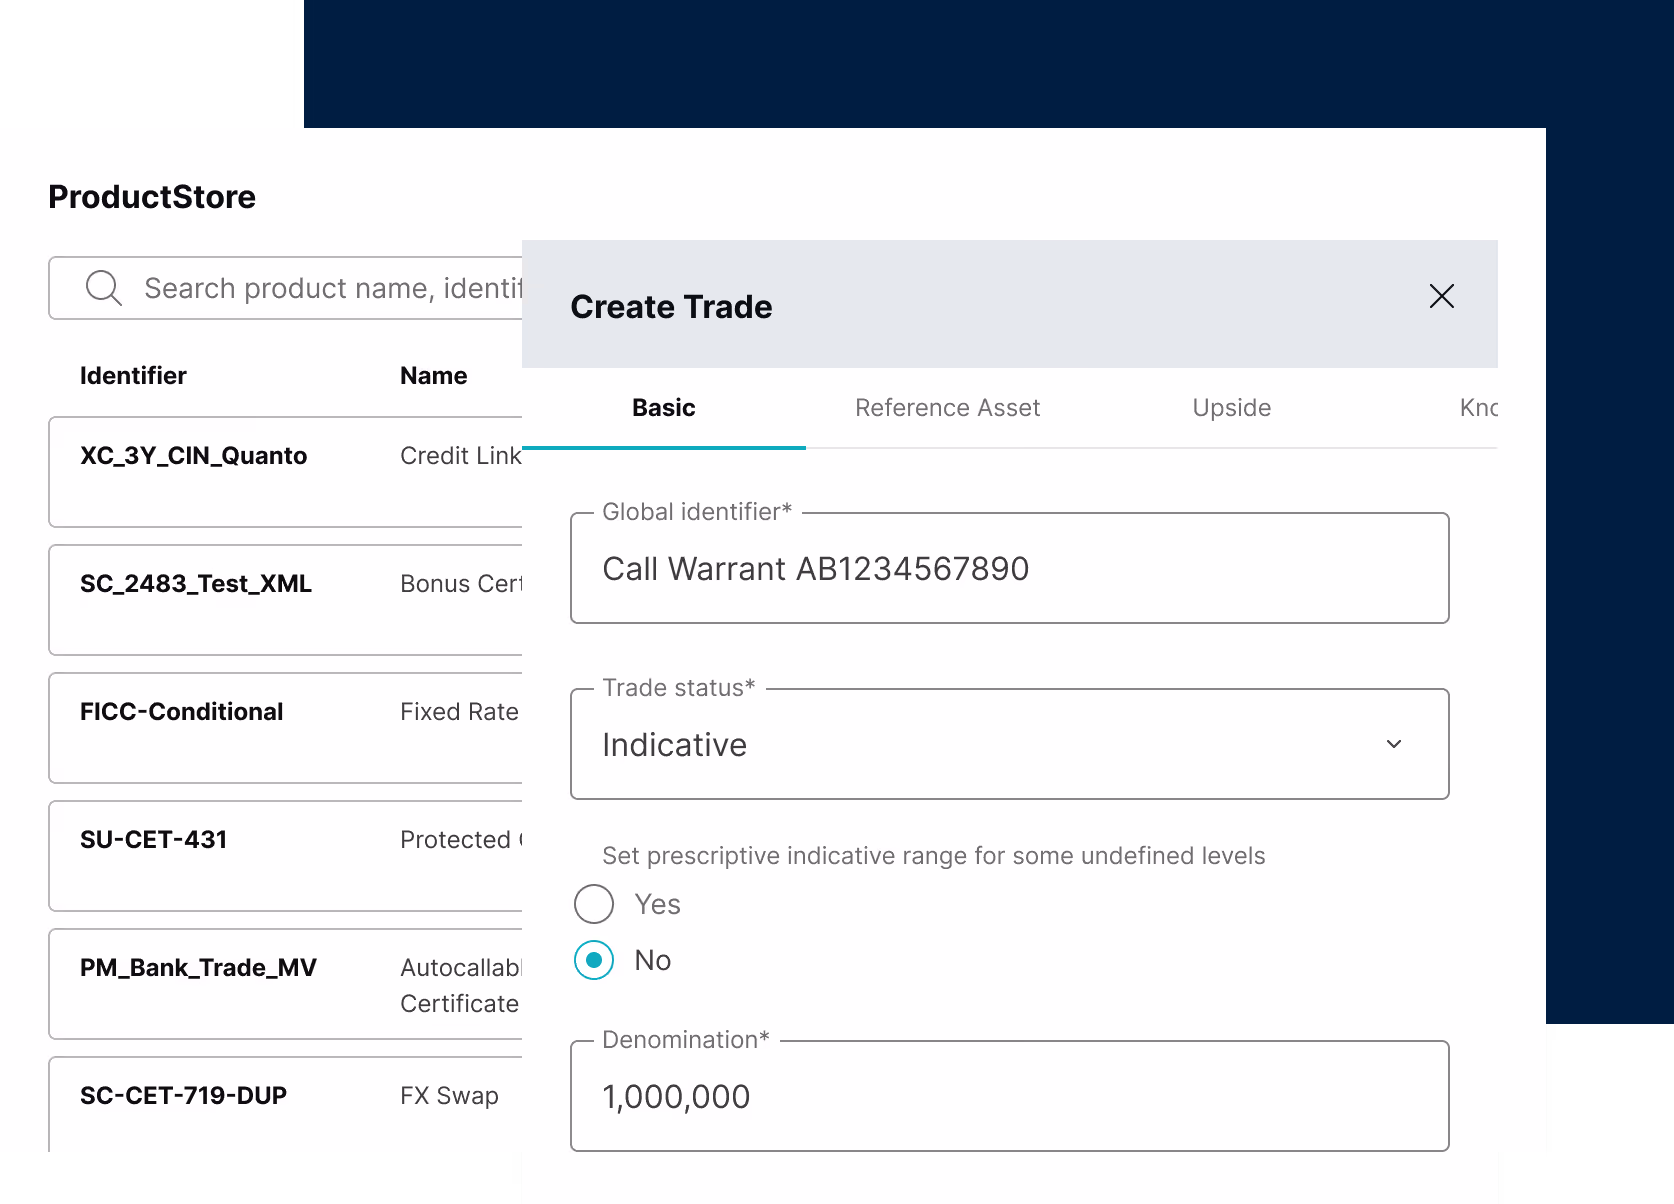Enable prescriptive indicative range option
1674x1204 pixels.
593,903
